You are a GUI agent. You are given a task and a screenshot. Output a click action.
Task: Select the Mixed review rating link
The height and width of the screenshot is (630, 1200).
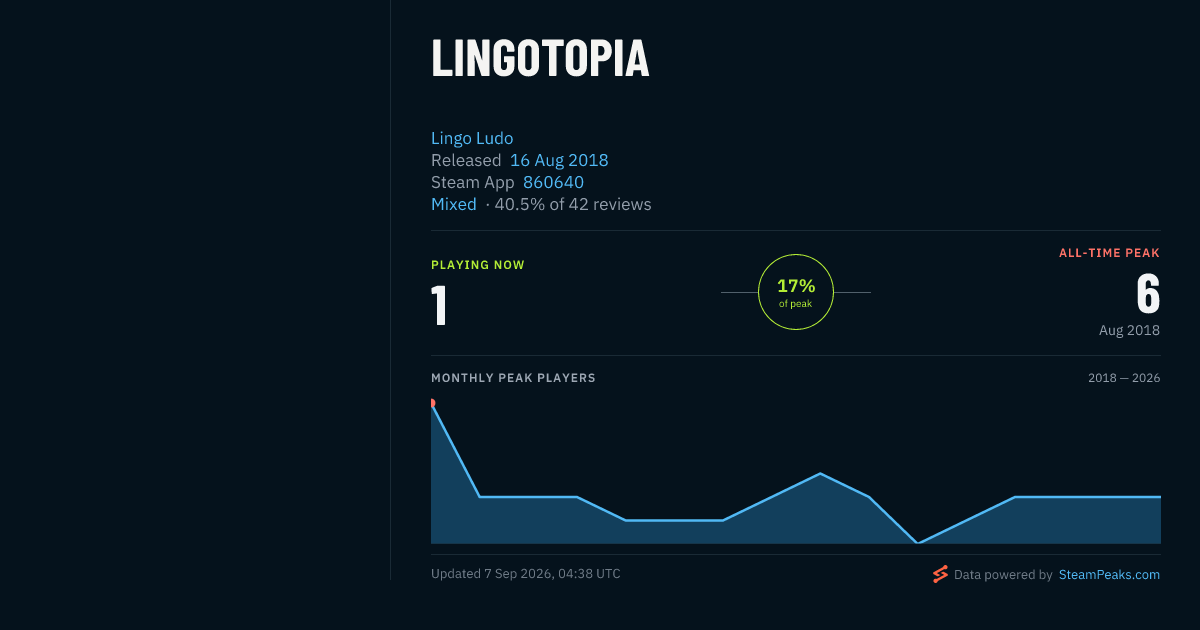coord(454,204)
